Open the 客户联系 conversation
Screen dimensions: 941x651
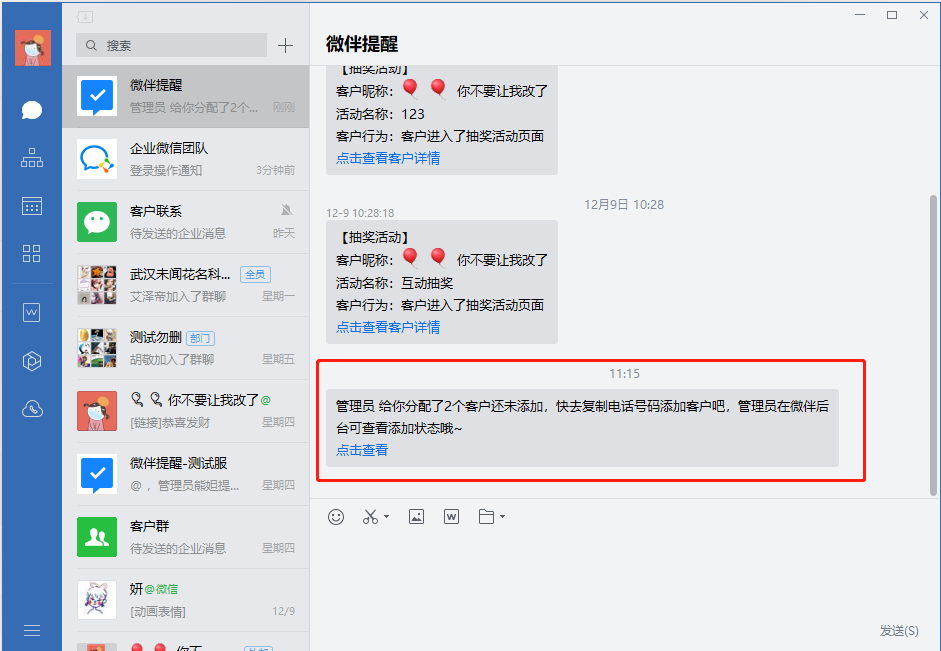[186, 223]
